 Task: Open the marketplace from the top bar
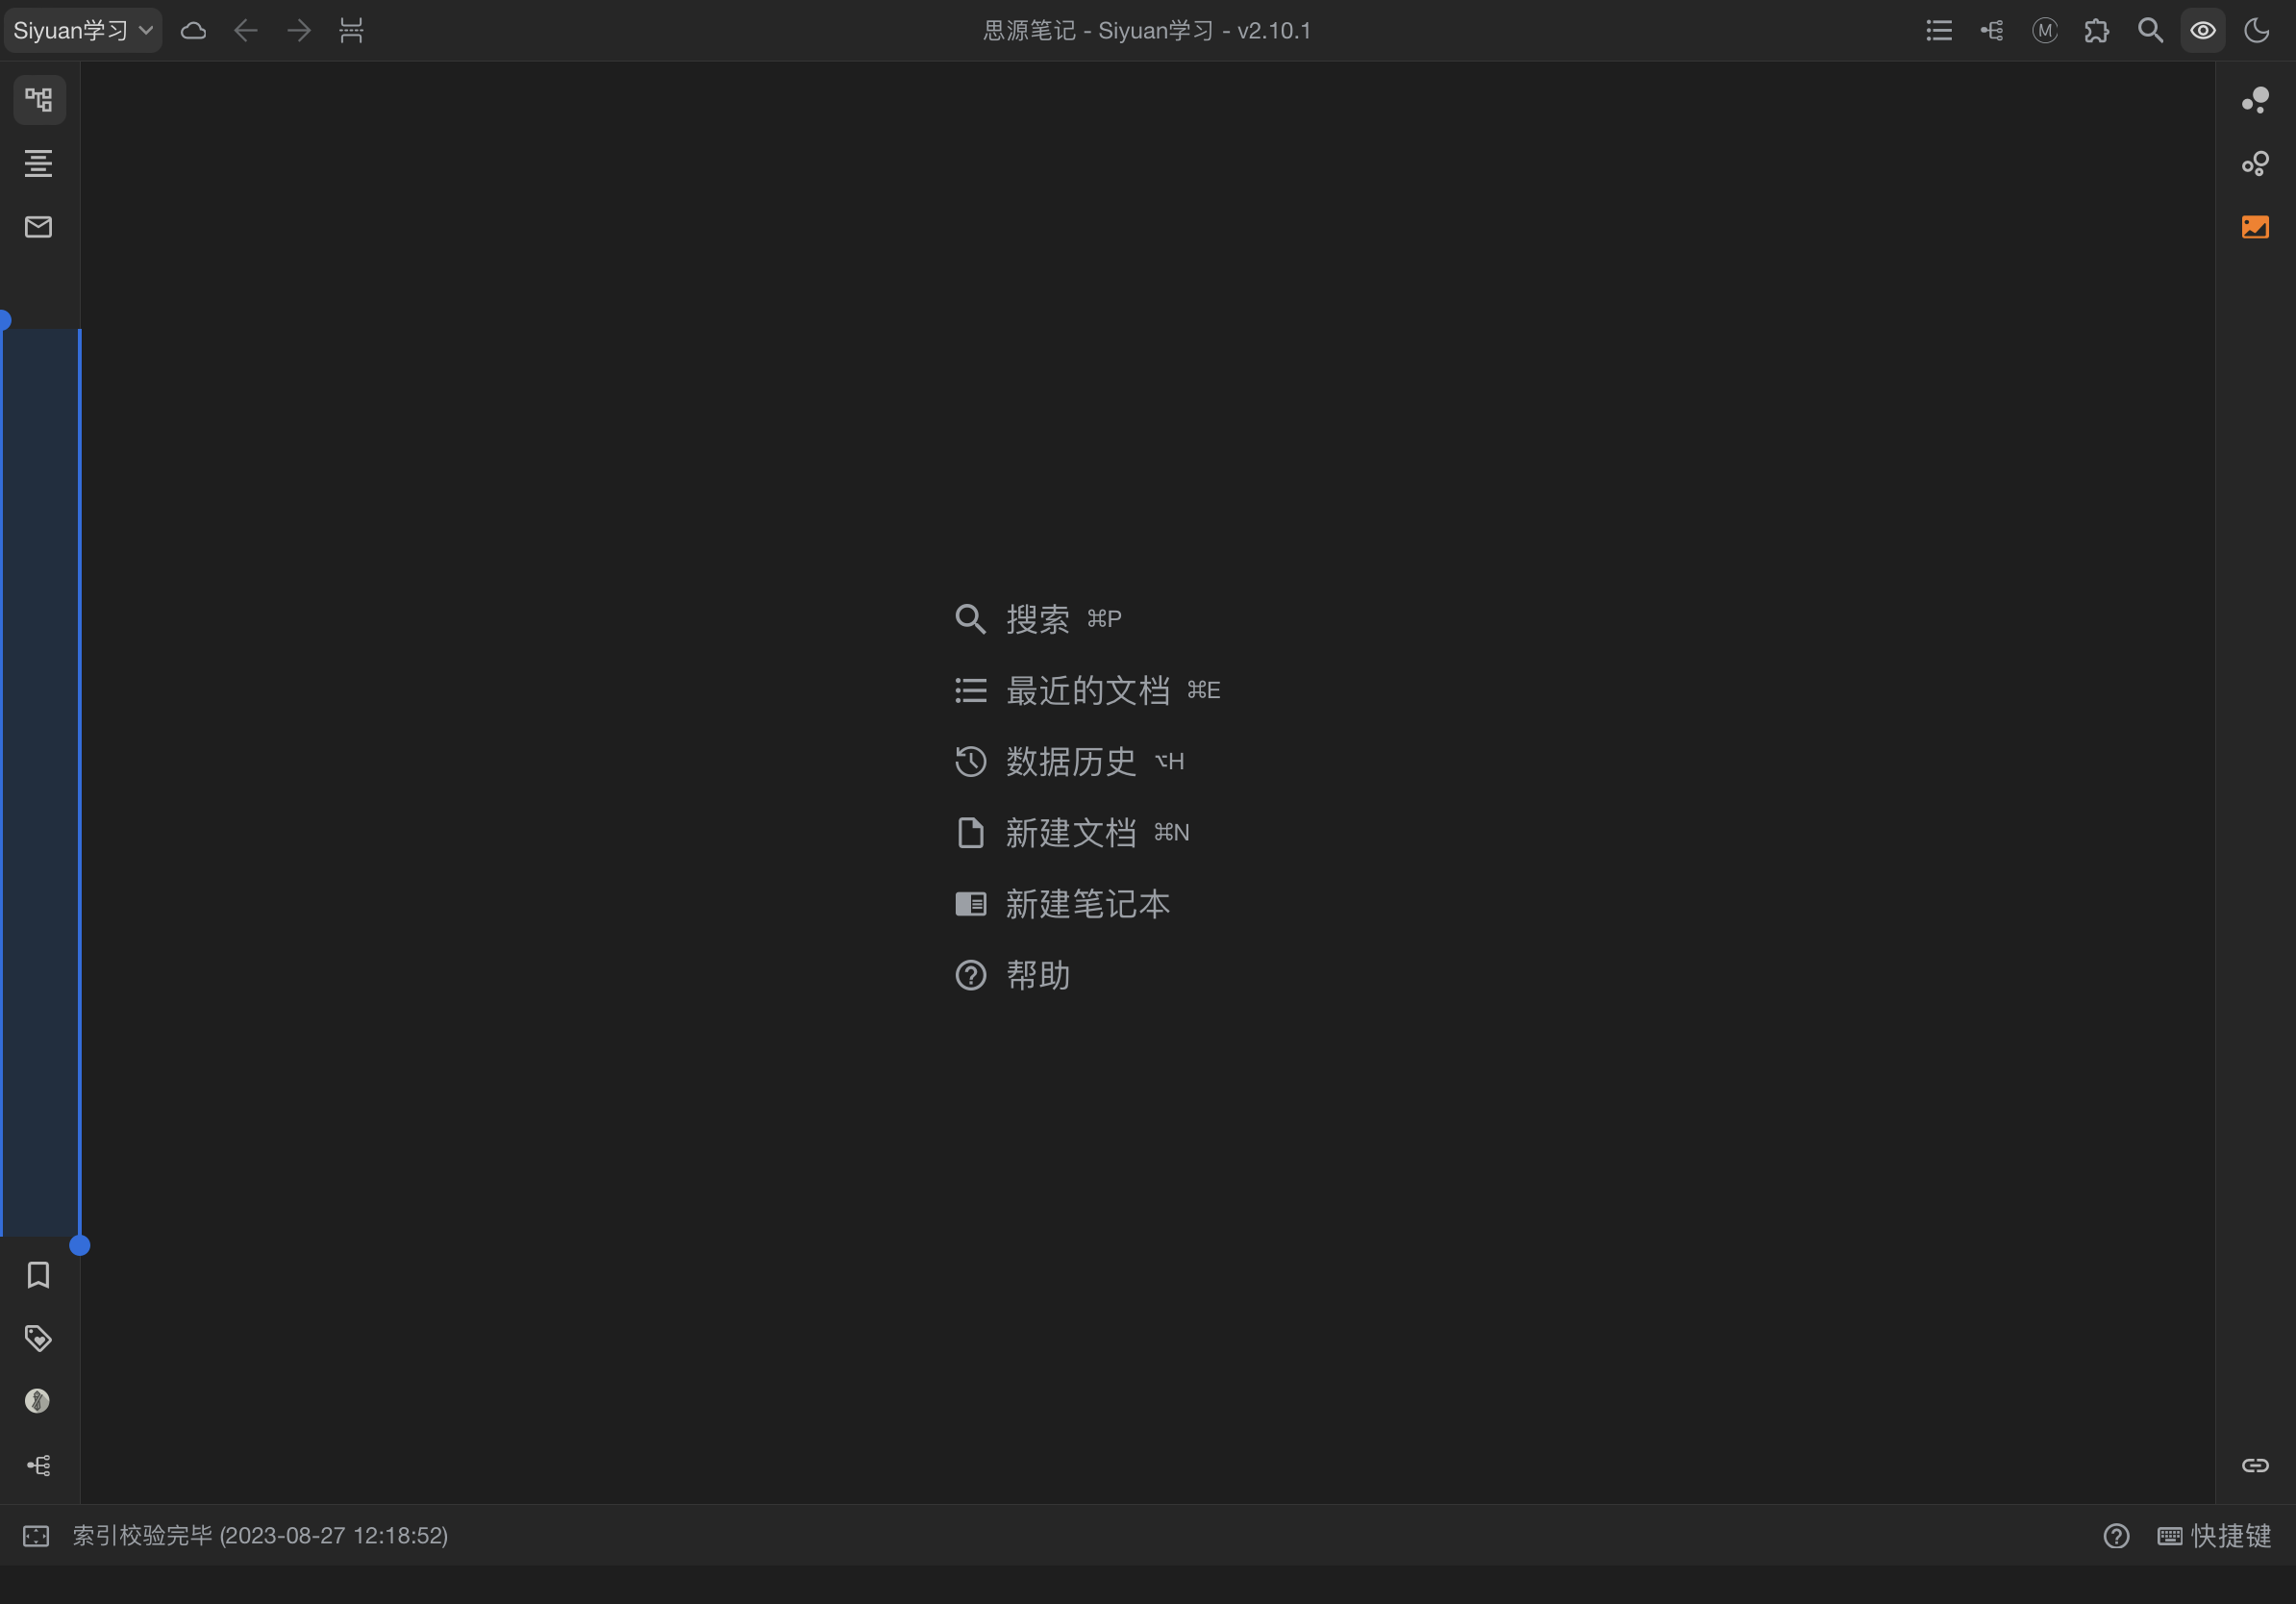[x=2097, y=30]
